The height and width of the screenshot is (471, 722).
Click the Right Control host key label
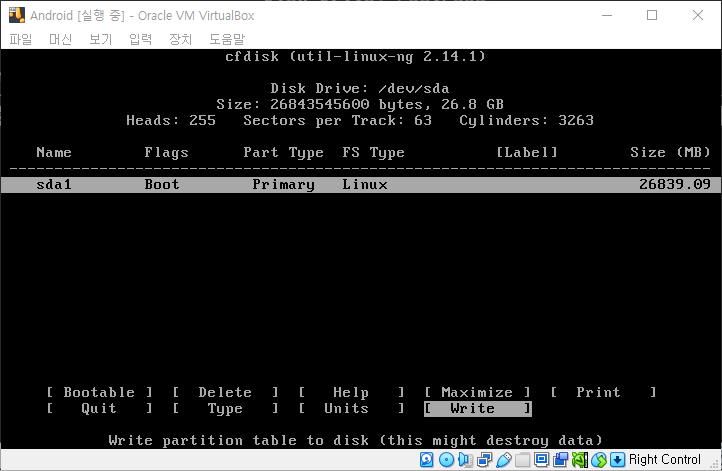[x=664, y=459]
